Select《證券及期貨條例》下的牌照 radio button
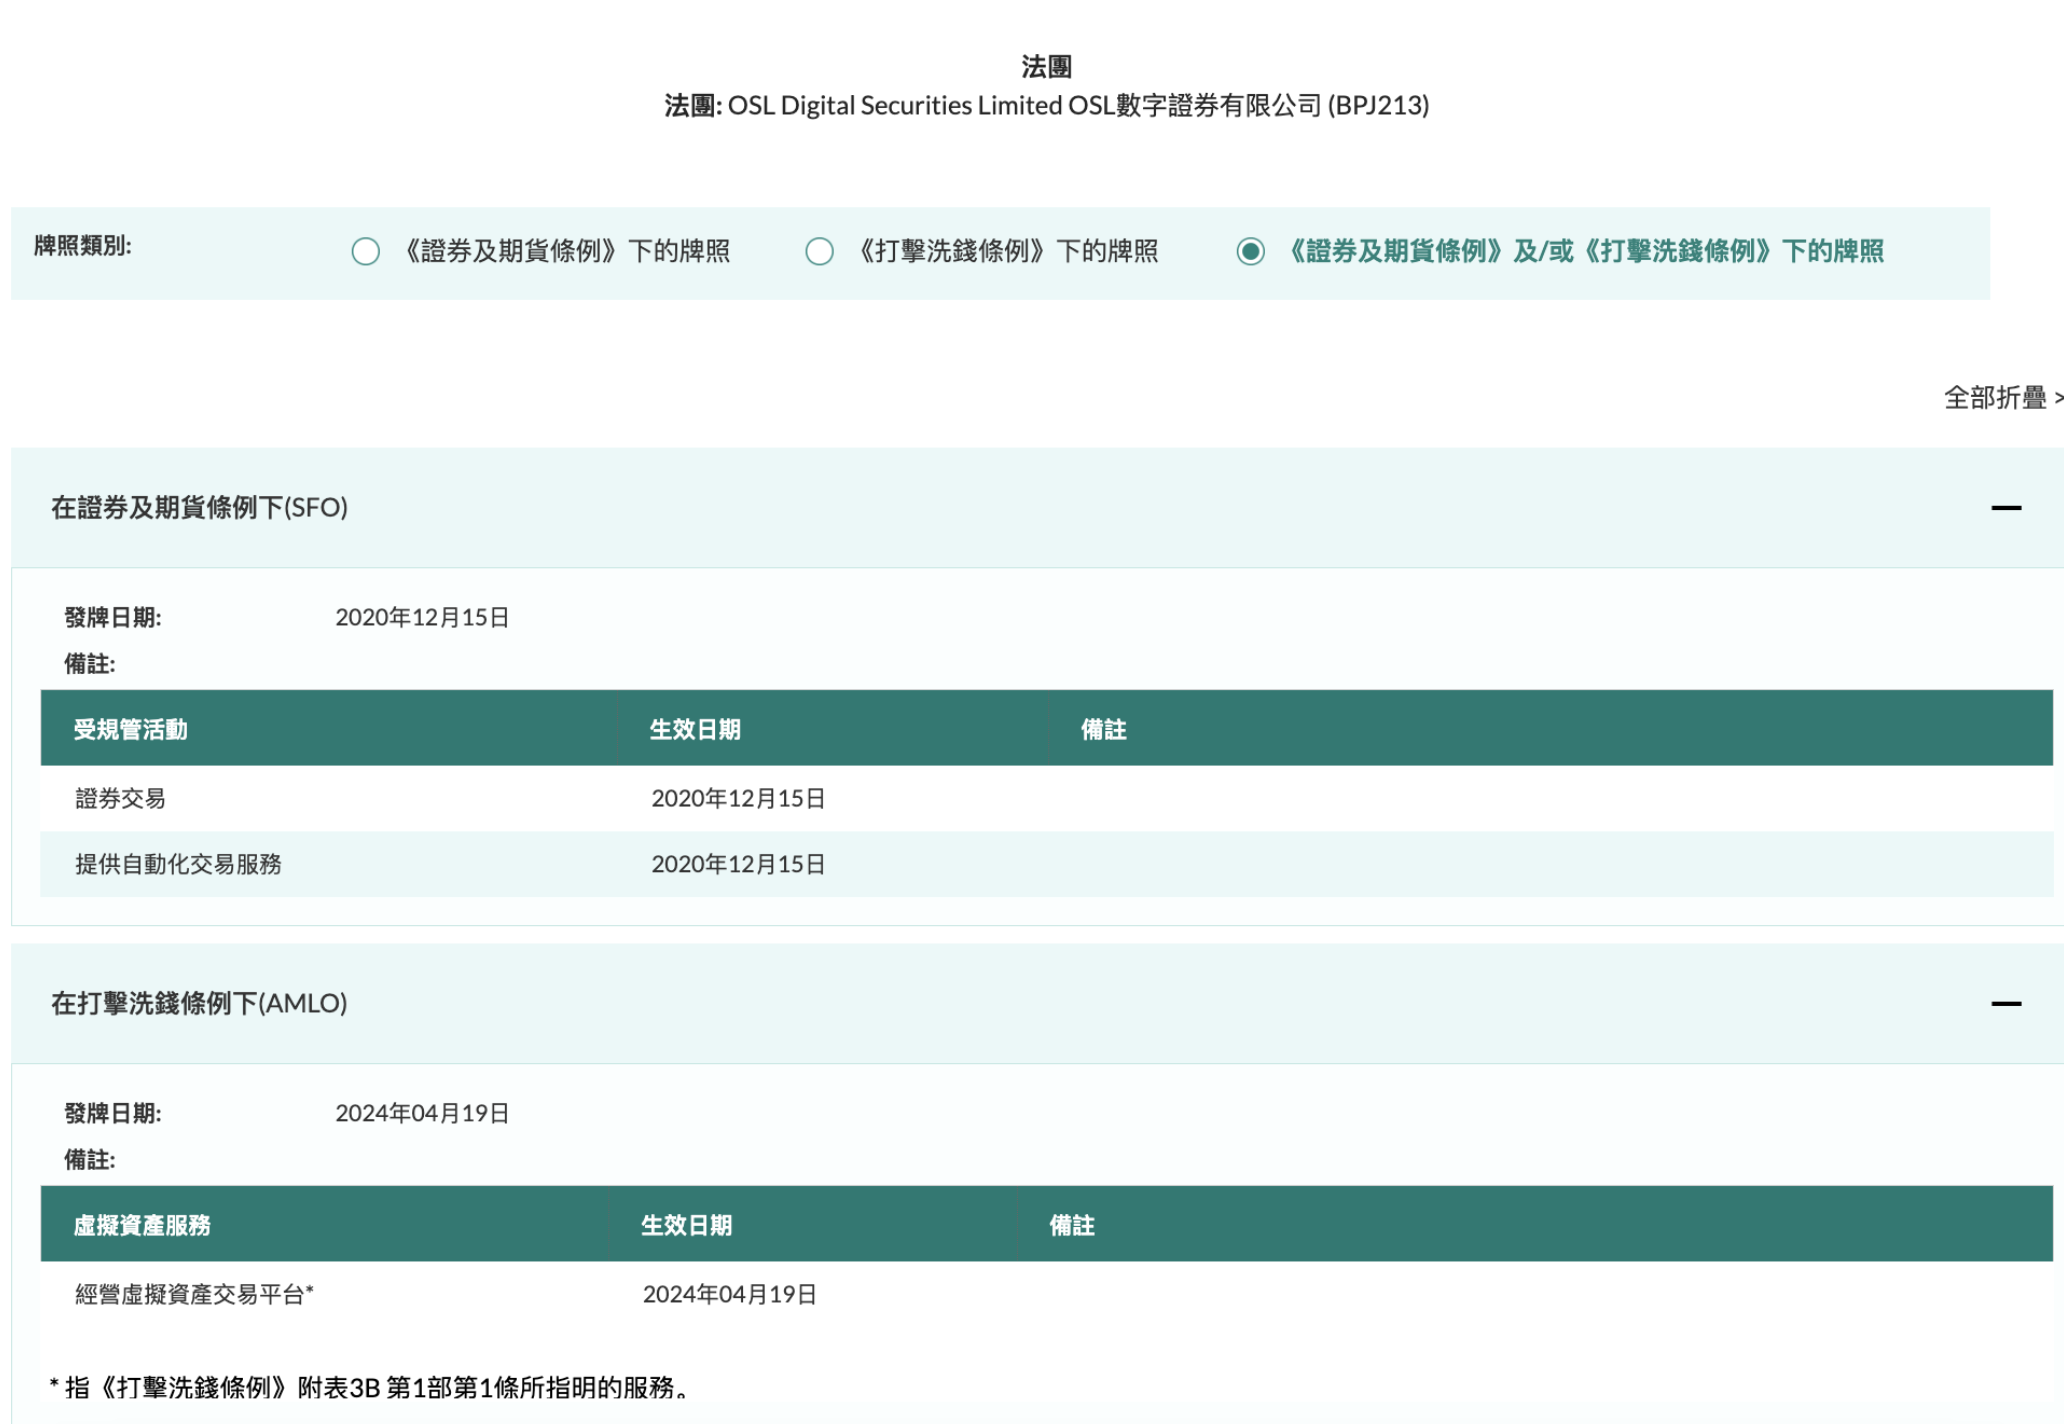 coord(366,251)
